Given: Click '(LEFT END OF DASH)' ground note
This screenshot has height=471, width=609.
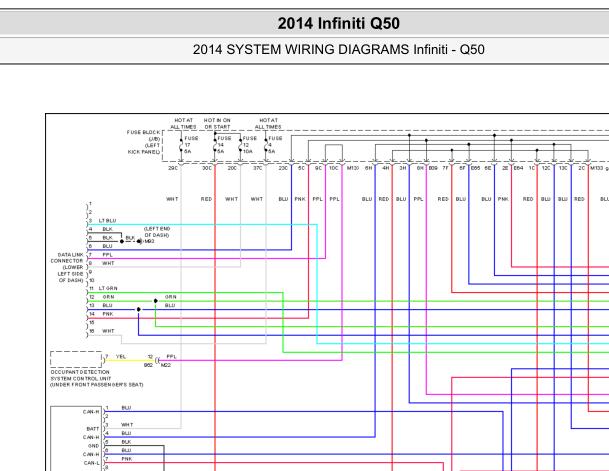Looking at the screenshot, I should pos(157,232).
